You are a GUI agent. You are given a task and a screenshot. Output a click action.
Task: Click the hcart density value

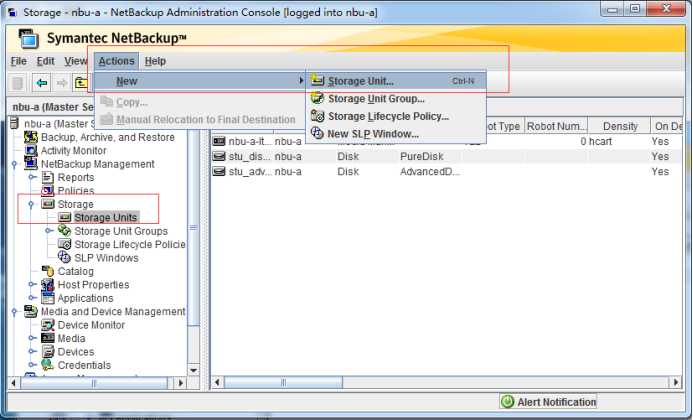pos(600,141)
